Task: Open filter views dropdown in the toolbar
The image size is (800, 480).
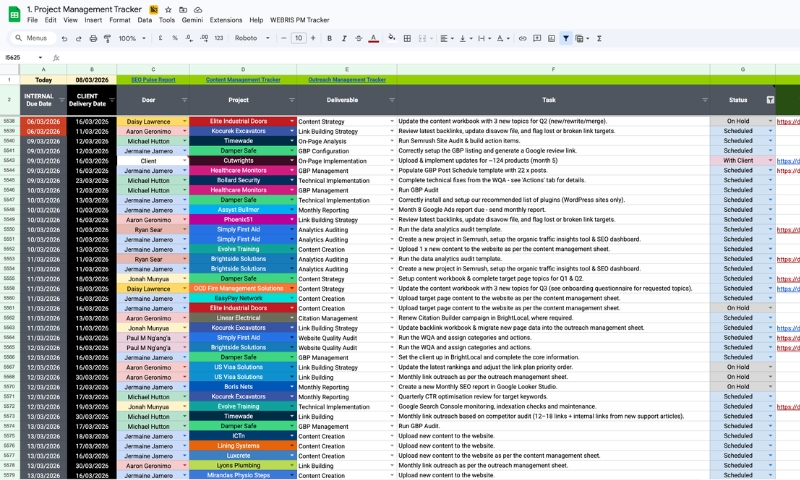Action: click(x=582, y=38)
